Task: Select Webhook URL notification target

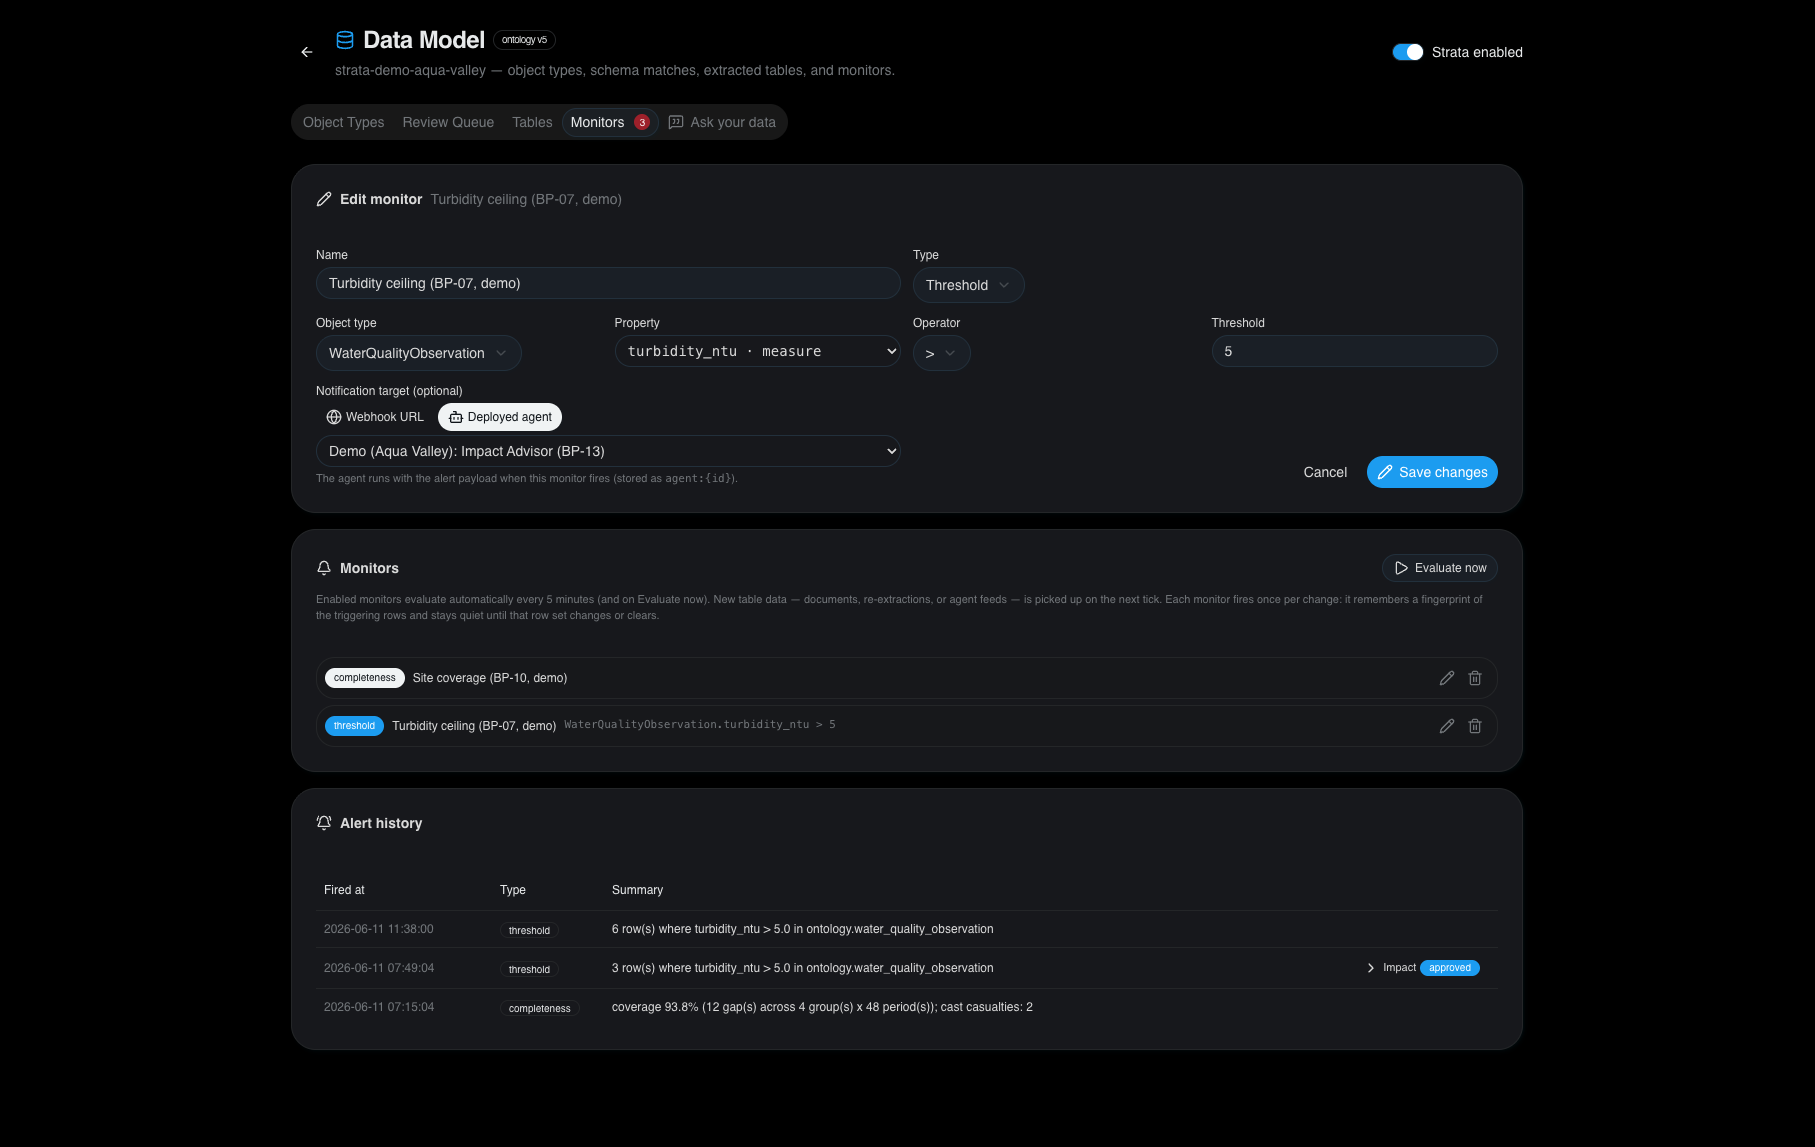Action: pyautogui.click(x=375, y=417)
